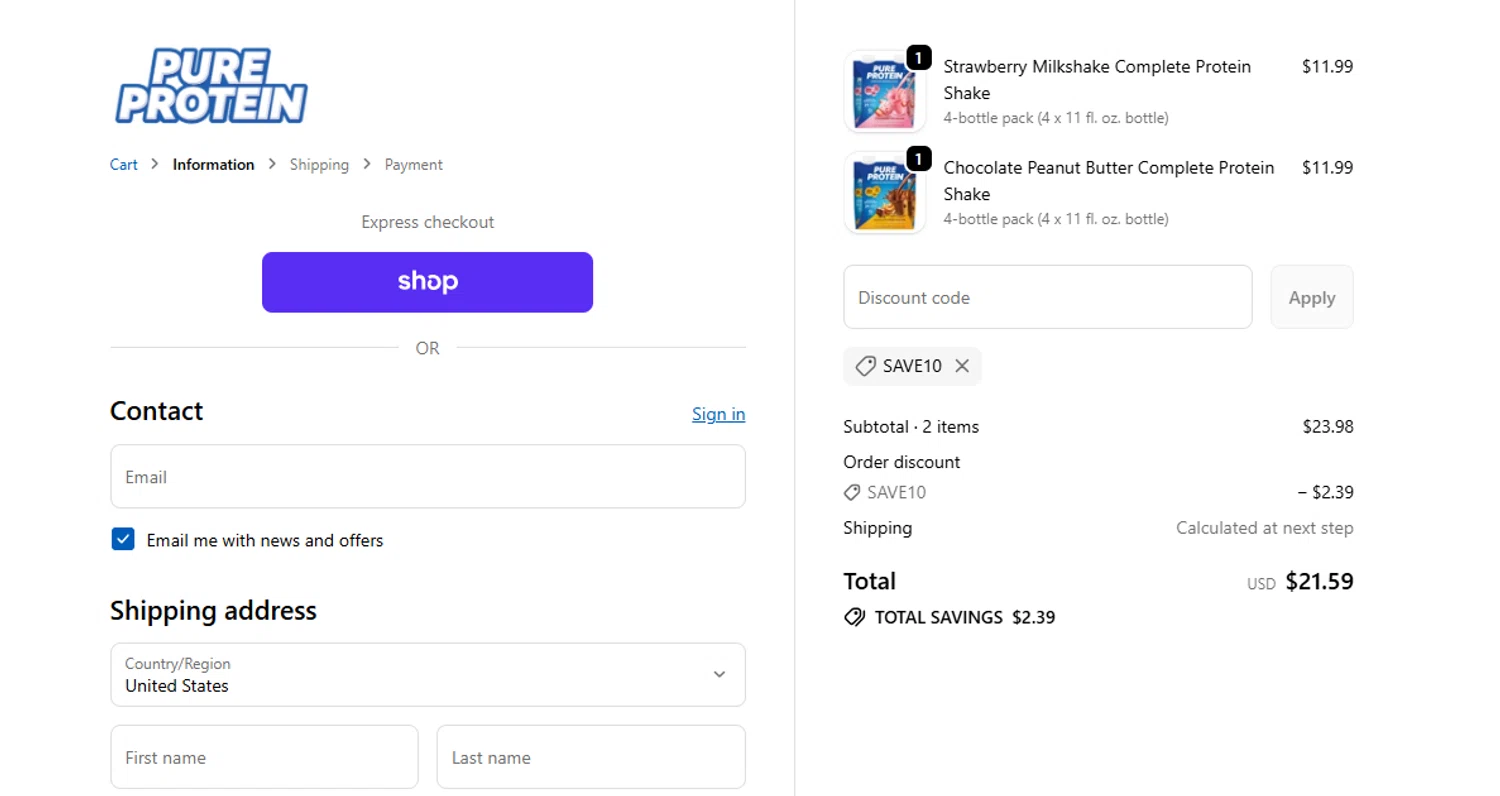Click the Chocolate Peanut Butter Complete Protein Shake title

point(1109,180)
